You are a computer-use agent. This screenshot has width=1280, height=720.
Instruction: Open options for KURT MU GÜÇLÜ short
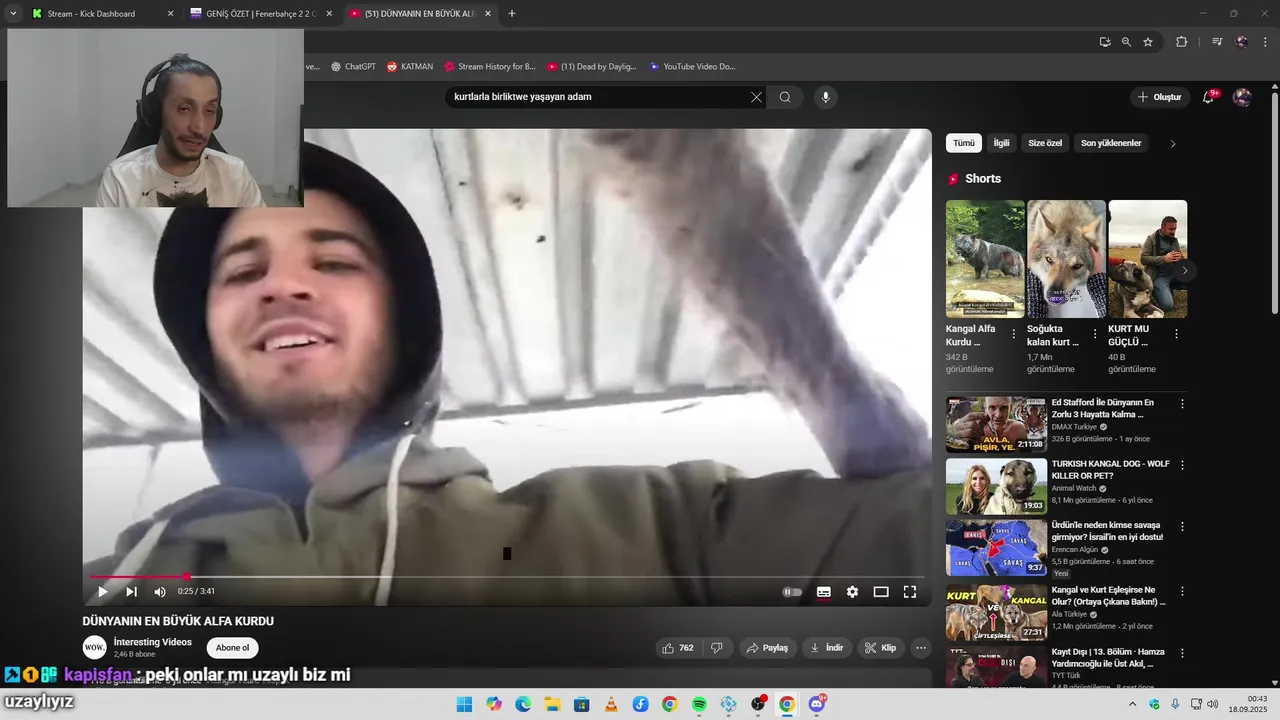[x=1176, y=334]
